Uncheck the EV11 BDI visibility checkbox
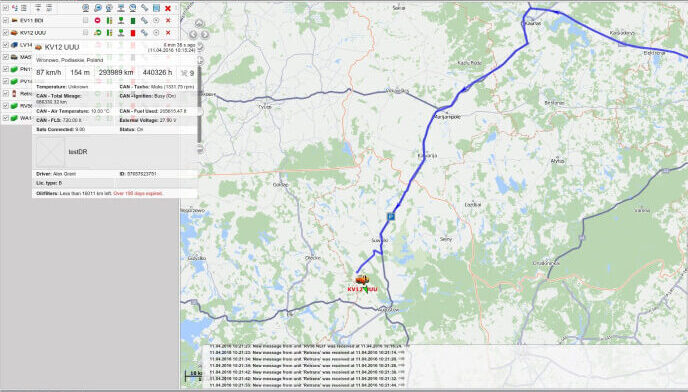 point(6,21)
